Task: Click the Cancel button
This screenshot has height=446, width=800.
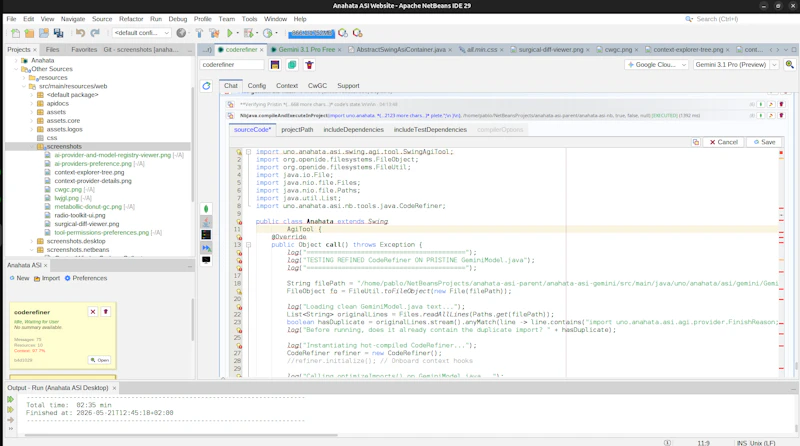Action: (723, 142)
